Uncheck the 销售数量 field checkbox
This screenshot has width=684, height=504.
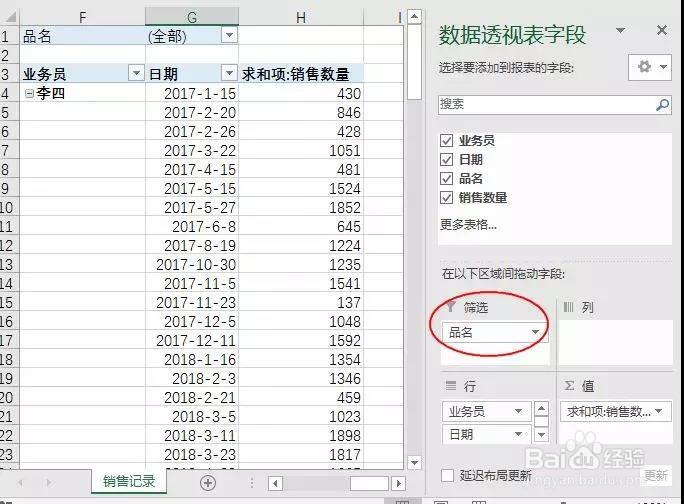point(446,198)
